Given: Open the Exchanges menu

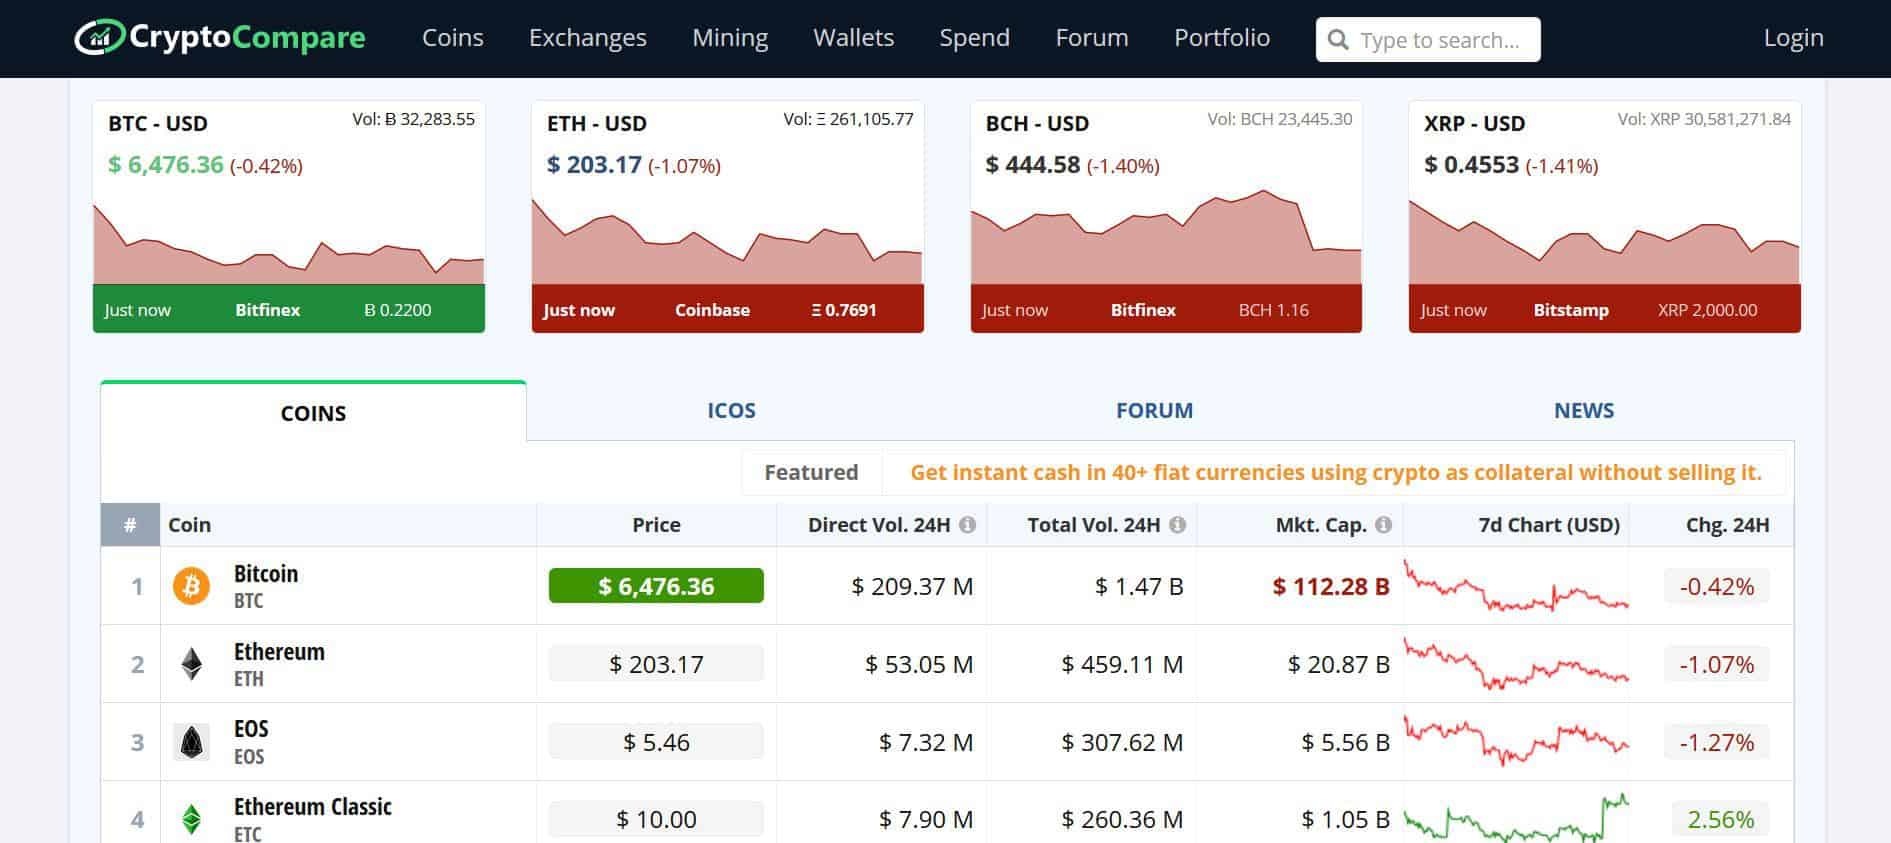Looking at the screenshot, I should point(588,38).
